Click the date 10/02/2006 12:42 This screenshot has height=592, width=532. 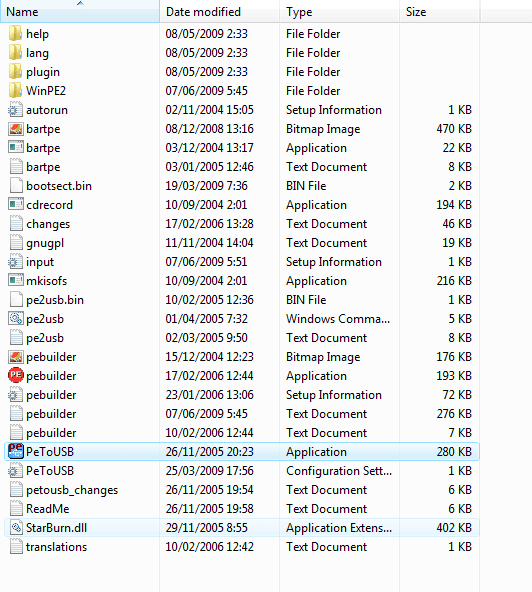[x=209, y=547]
